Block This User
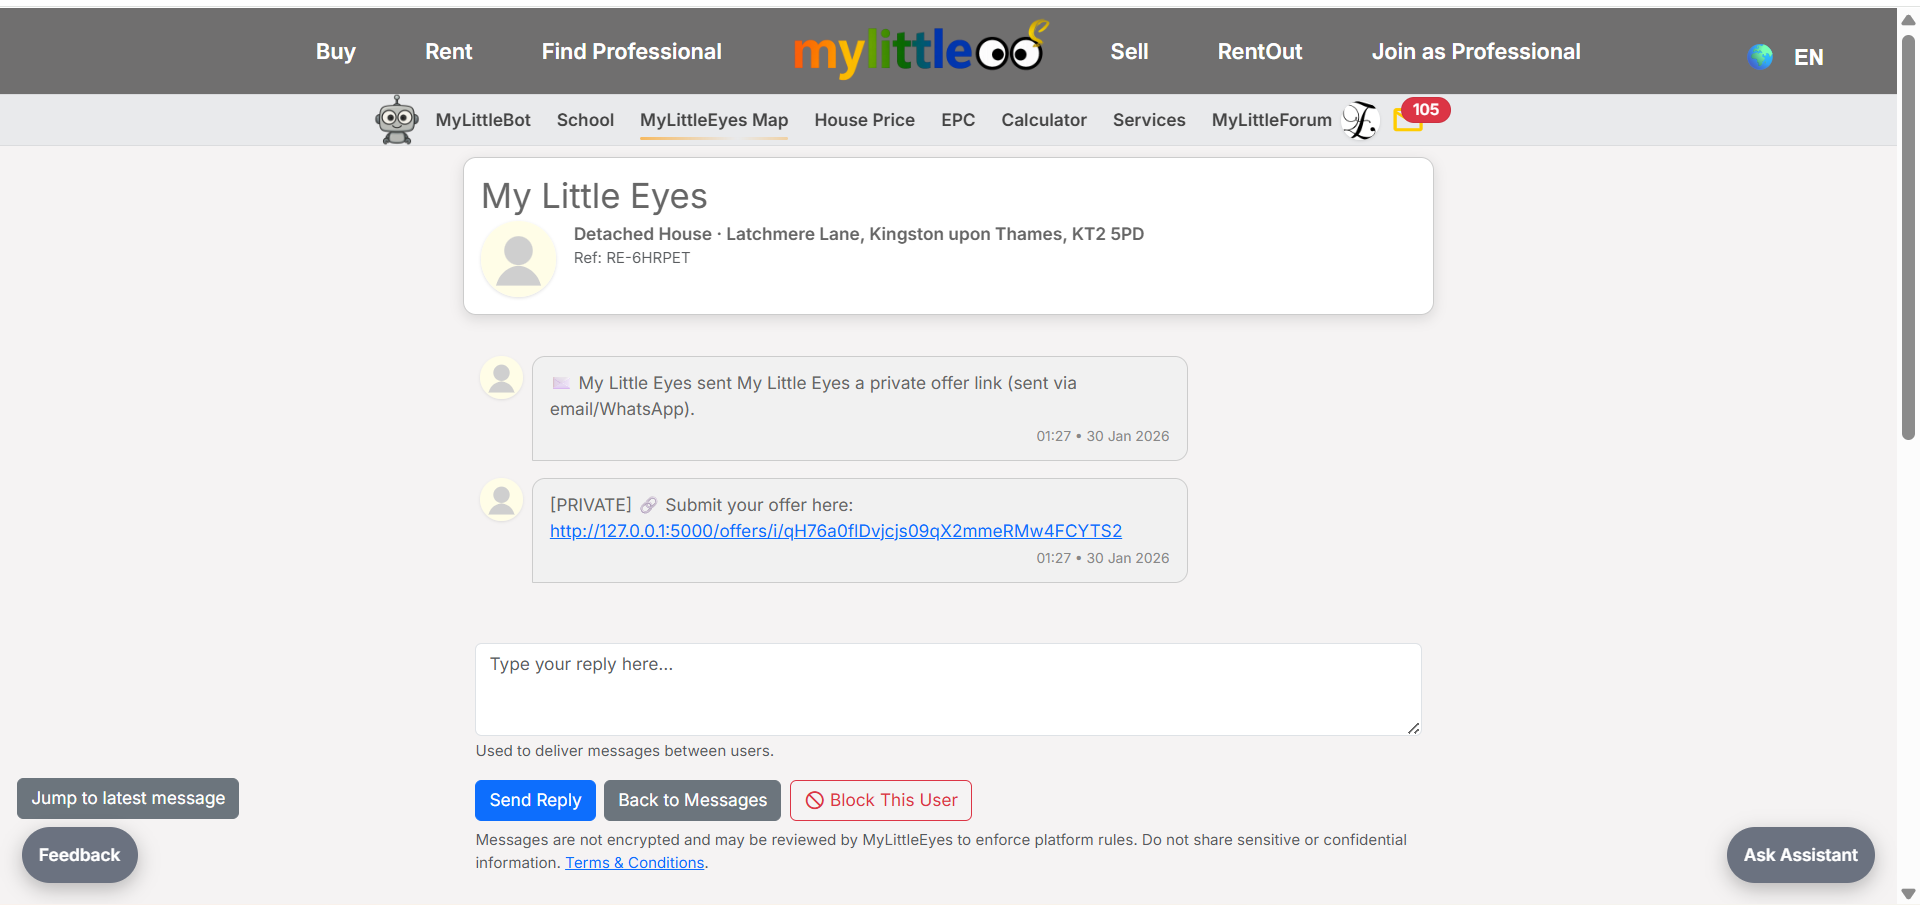This screenshot has height=905, width=1920. [880, 800]
